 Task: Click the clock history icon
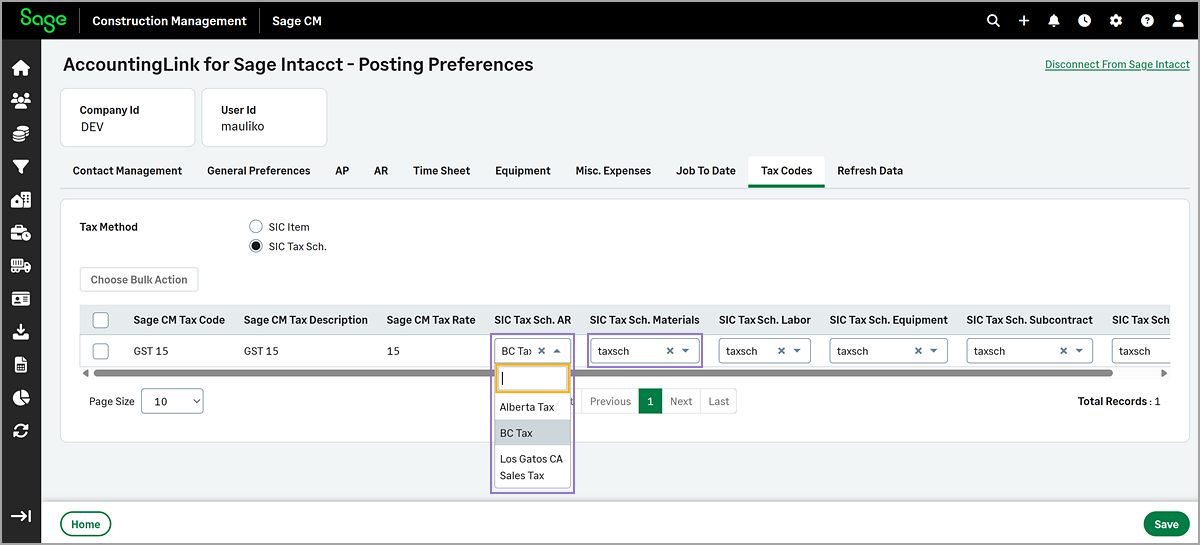(x=1085, y=20)
